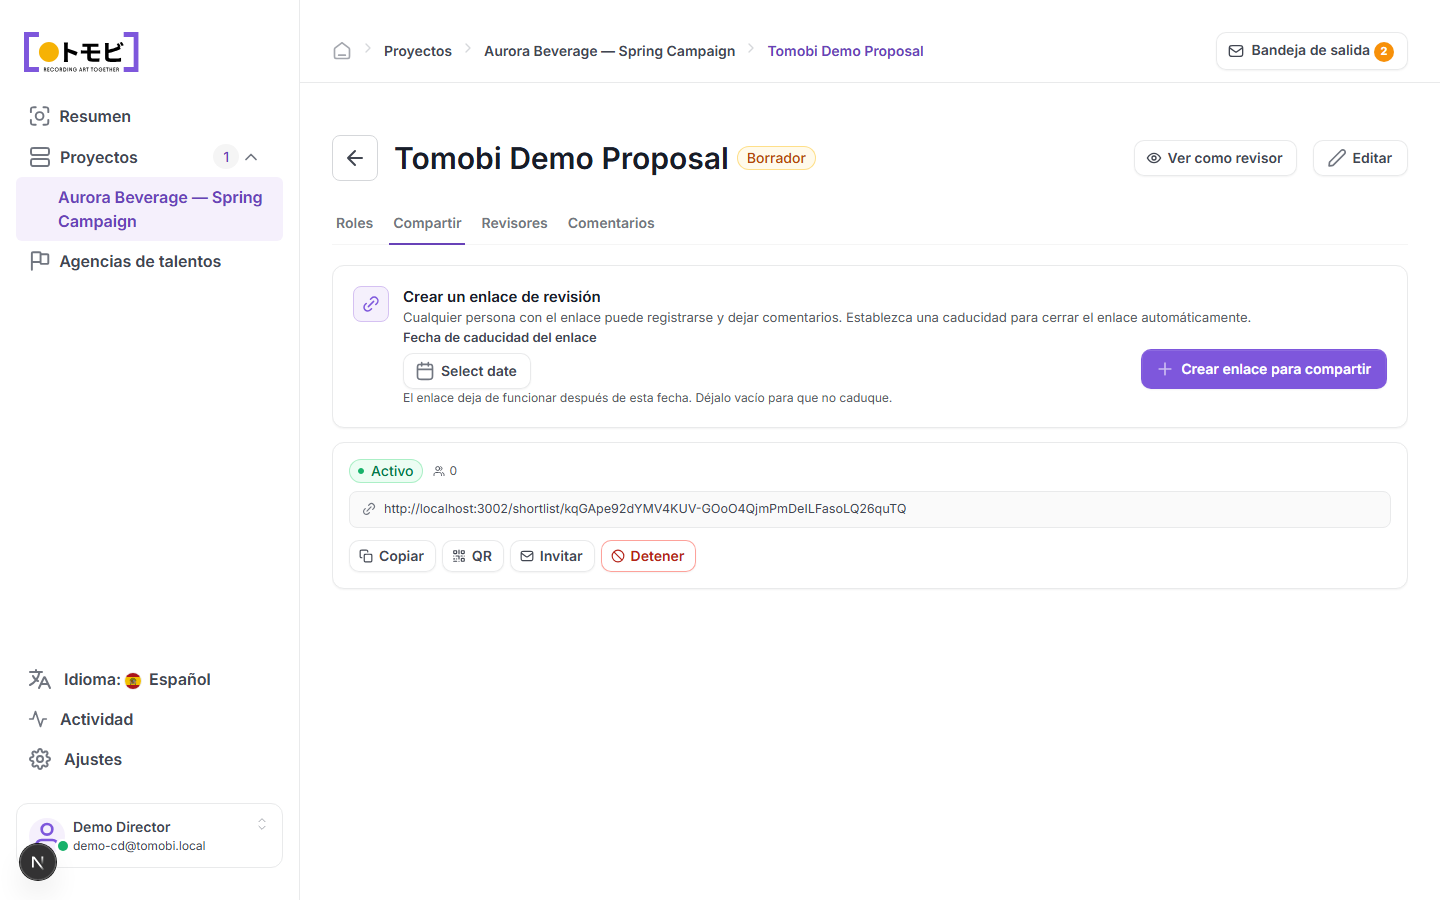Click the reviewers count icon showing 0
Viewport: 1440px width, 900px height.
(x=445, y=471)
